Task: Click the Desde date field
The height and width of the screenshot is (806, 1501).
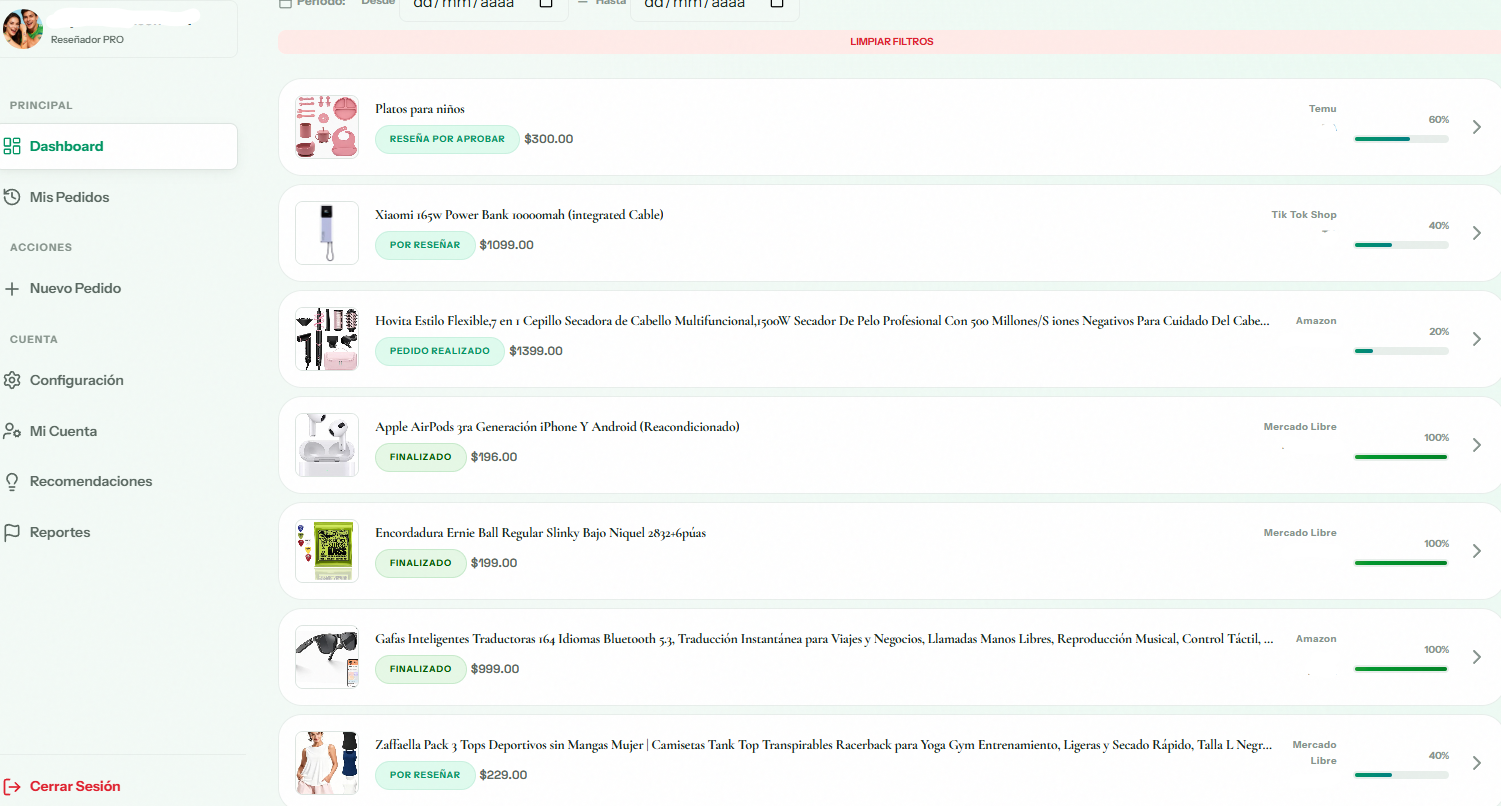Action: click(483, 6)
